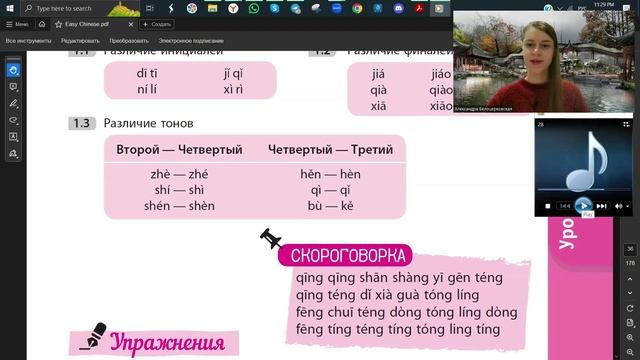Click the current page number field 36
The image size is (640, 360).
pyautogui.click(x=630, y=249)
